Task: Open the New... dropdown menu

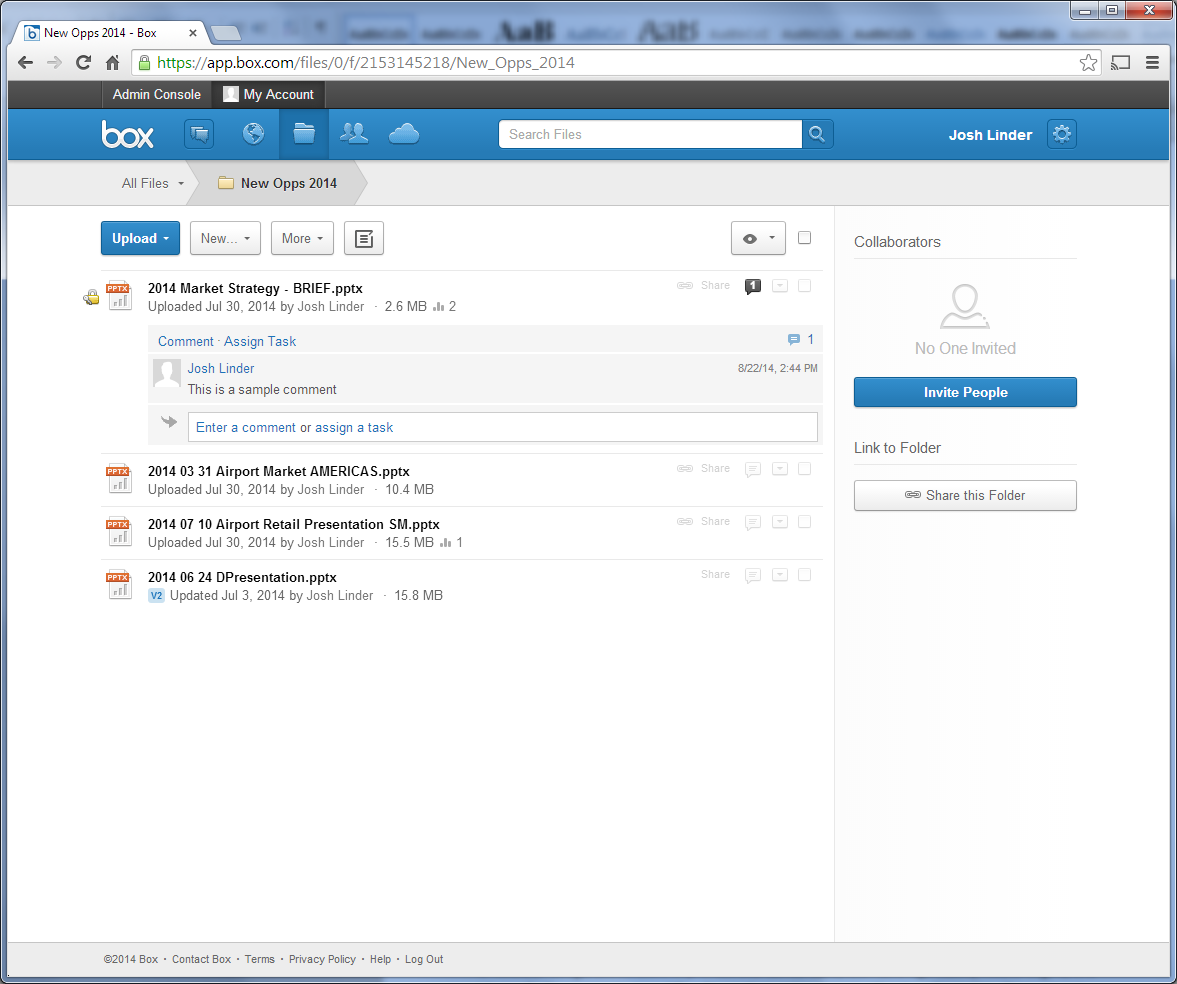Action: pos(224,238)
